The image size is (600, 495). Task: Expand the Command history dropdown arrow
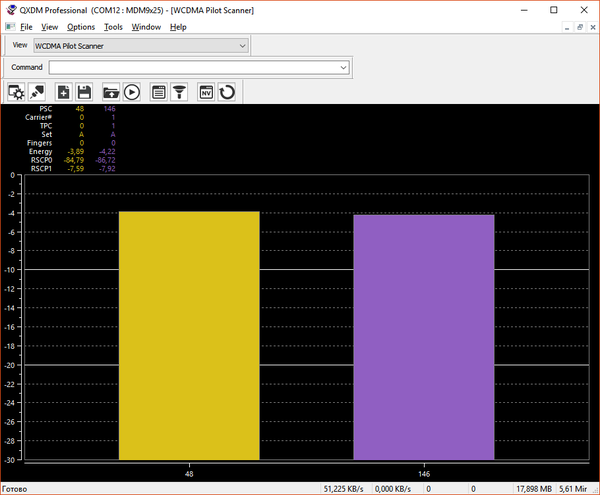pos(343,67)
